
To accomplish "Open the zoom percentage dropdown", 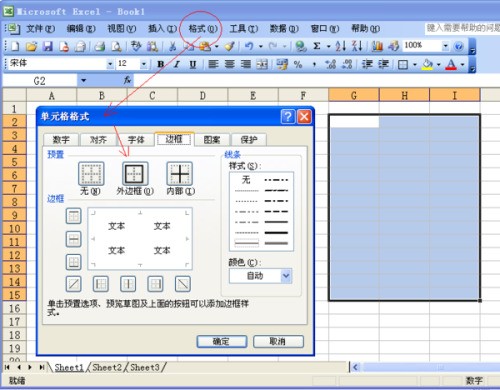I will coord(445,46).
